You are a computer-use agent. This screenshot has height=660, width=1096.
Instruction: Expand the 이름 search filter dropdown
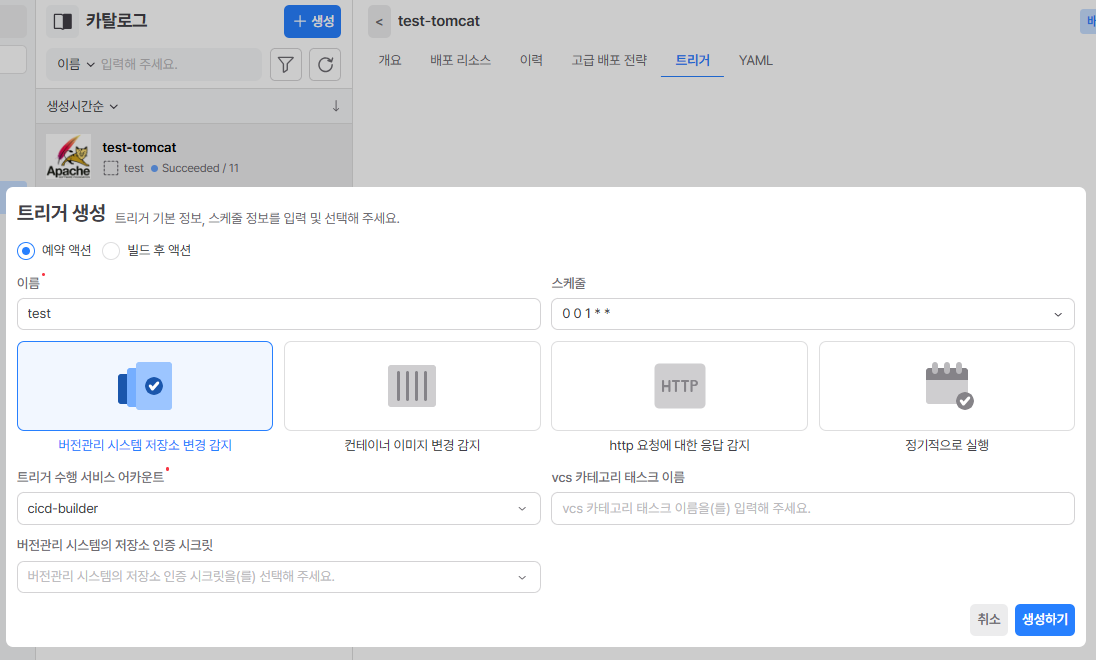click(x=75, y=64)
